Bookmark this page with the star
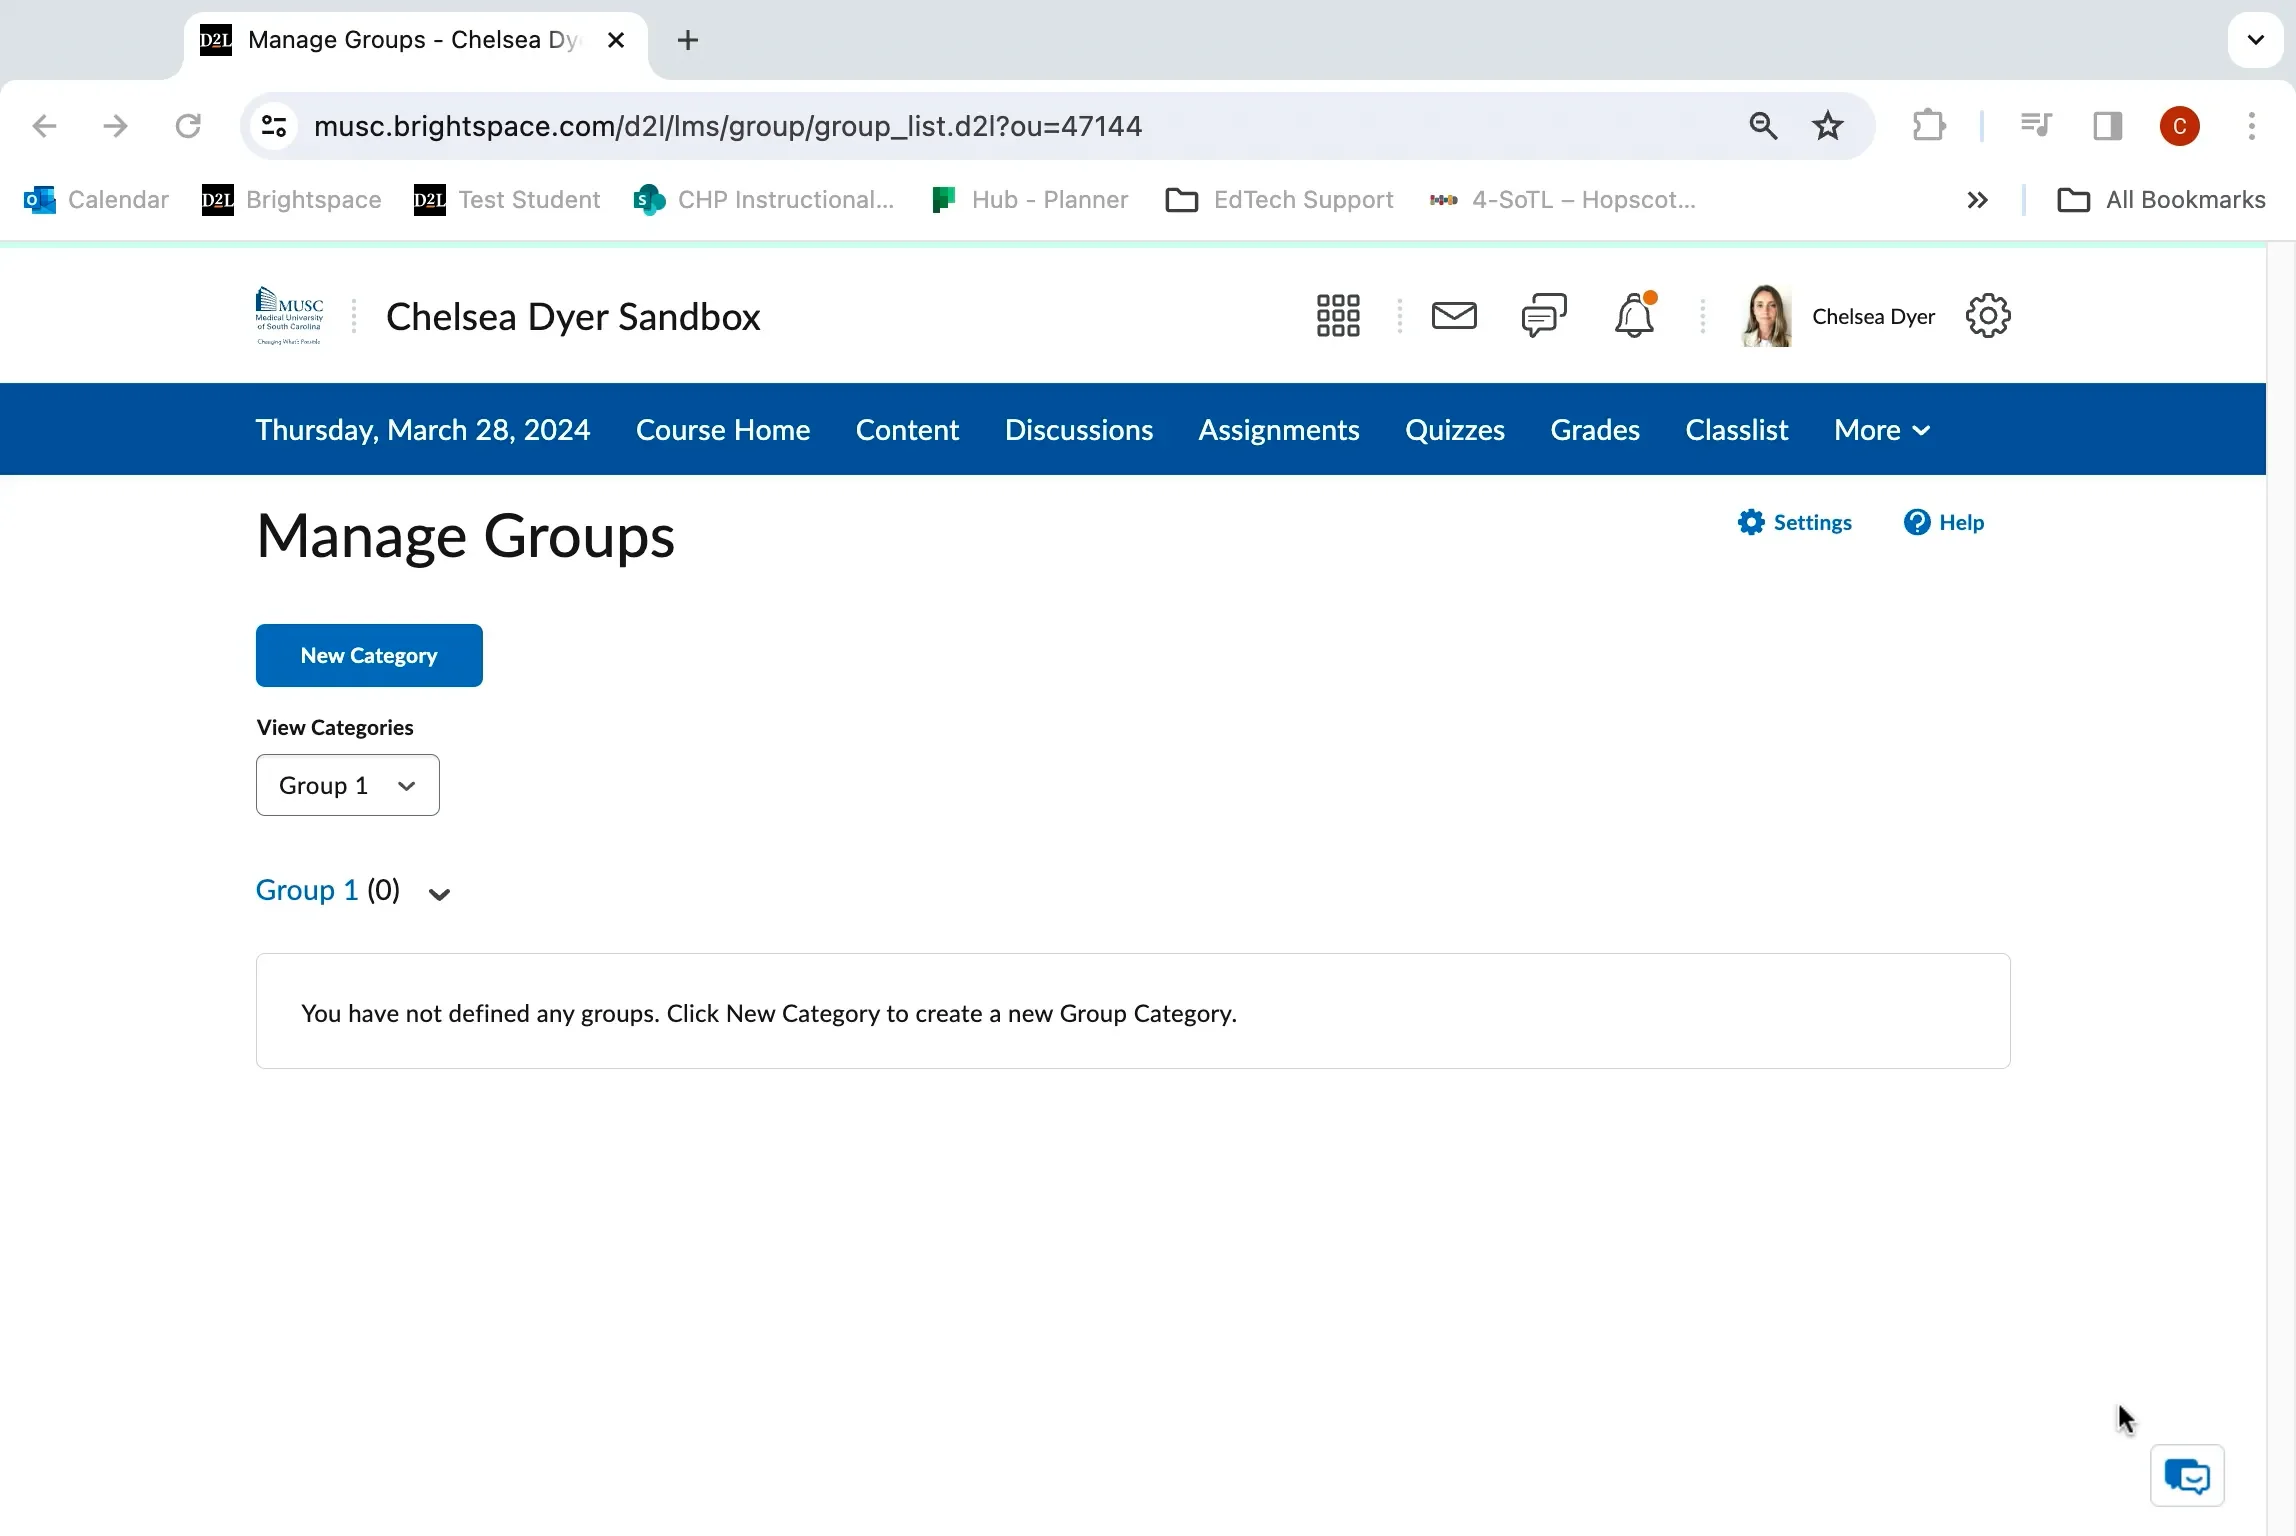This screenshot has width=2296, height=1536. (1827, 125)
